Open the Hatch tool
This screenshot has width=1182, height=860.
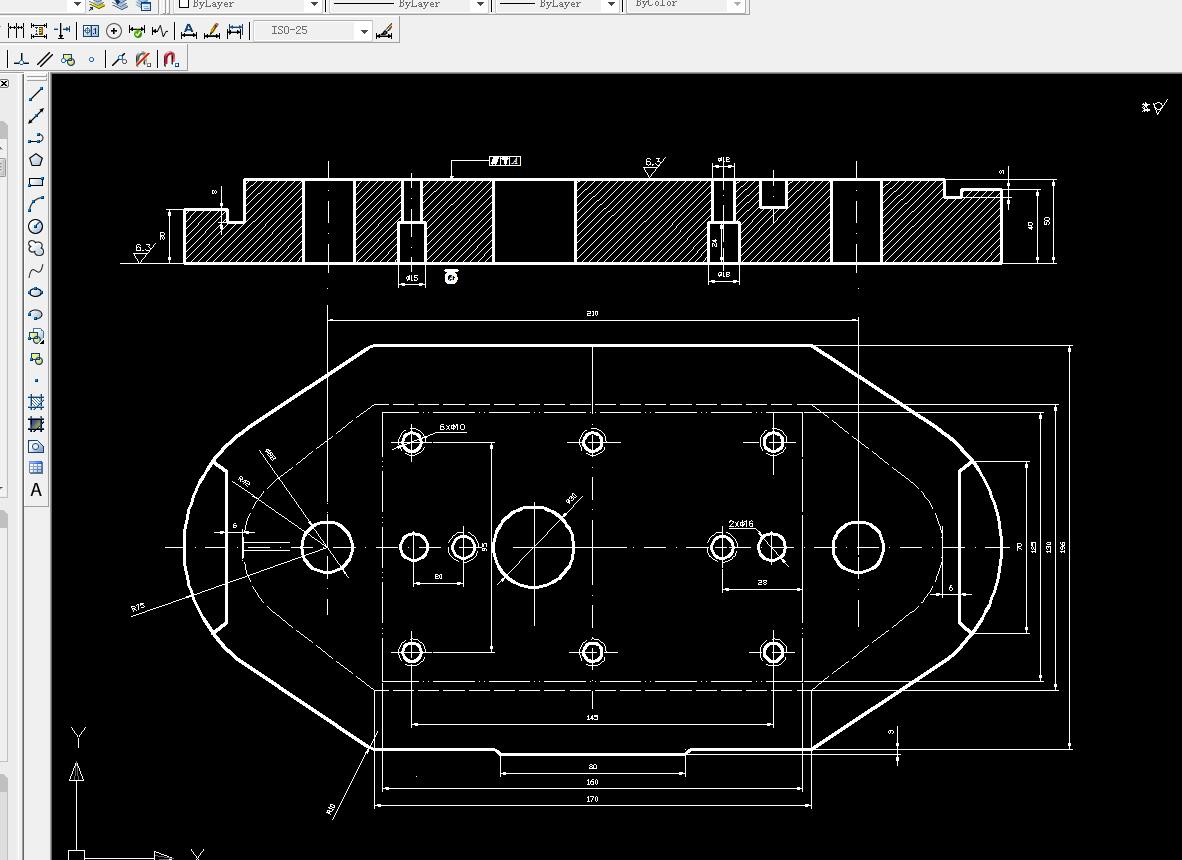coord(35,402)
